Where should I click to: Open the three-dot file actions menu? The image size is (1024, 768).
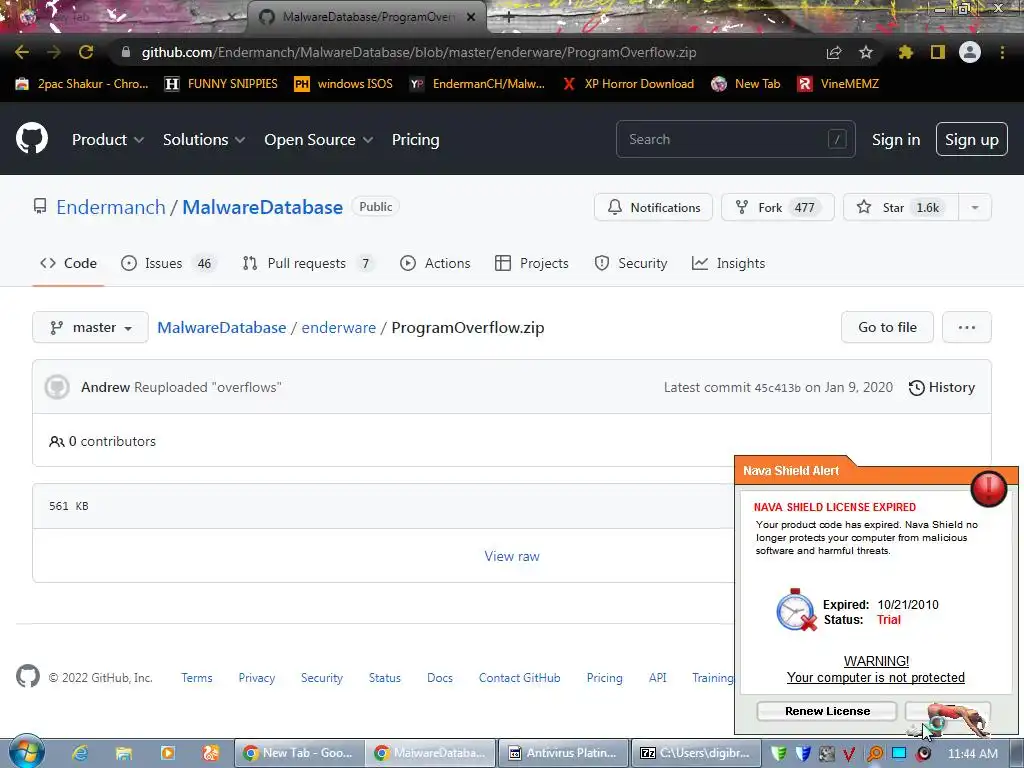click(967, 327)
